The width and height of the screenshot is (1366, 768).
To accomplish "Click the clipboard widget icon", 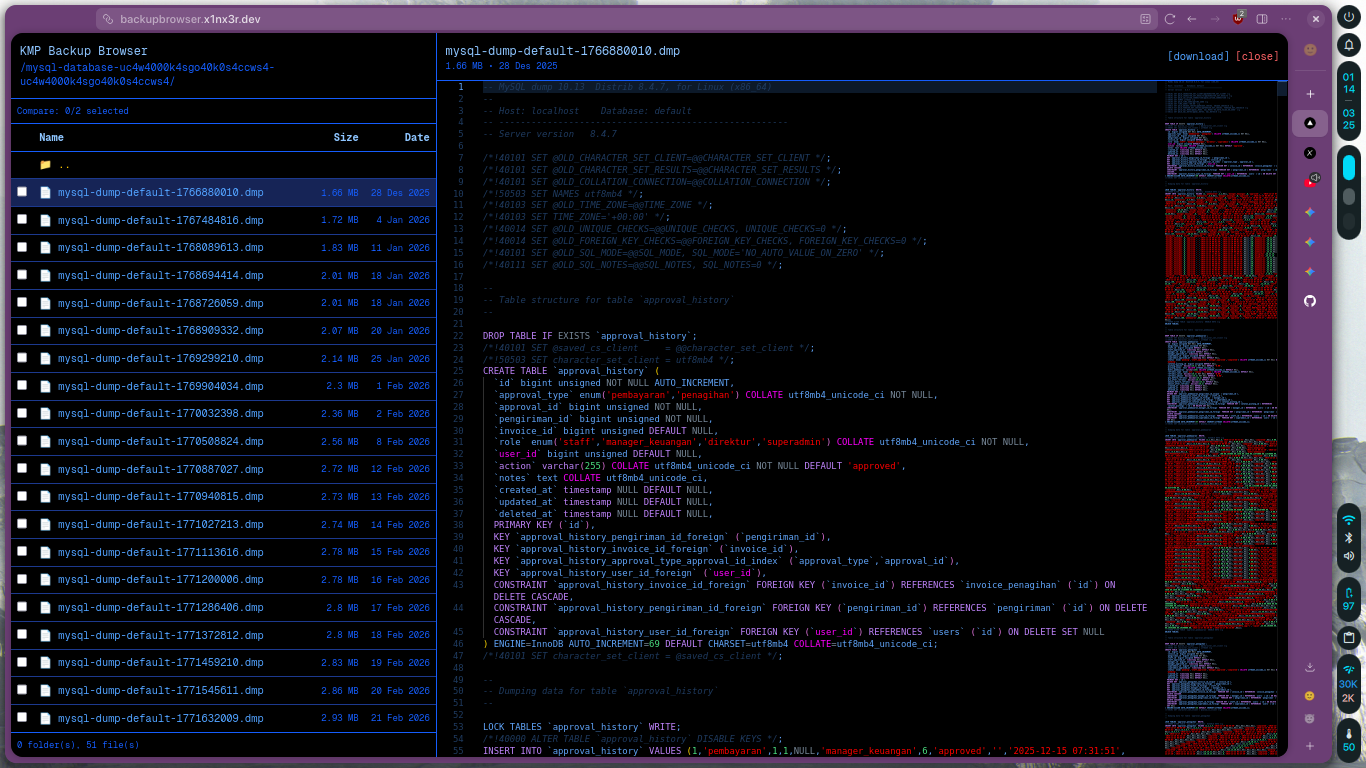I will [x=1348, y=638].
